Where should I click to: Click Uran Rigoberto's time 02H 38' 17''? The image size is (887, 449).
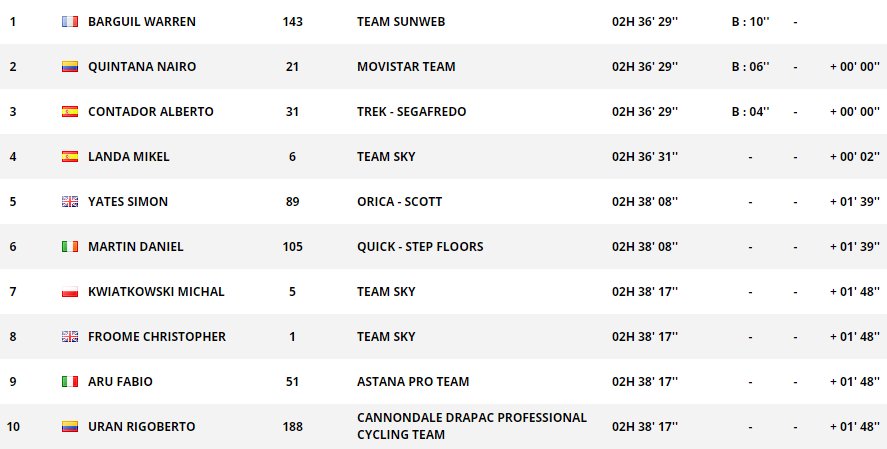645,427
